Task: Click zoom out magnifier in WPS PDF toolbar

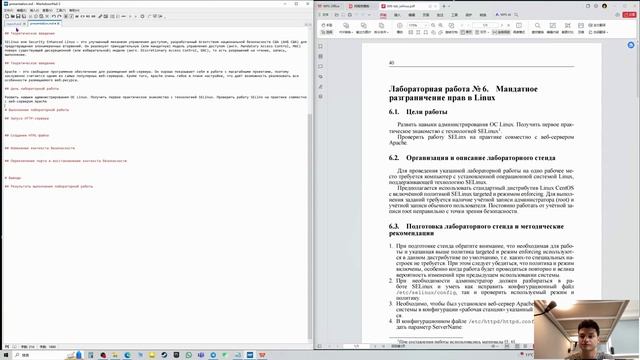Action: pyautogui.click(x=433, y=25)
